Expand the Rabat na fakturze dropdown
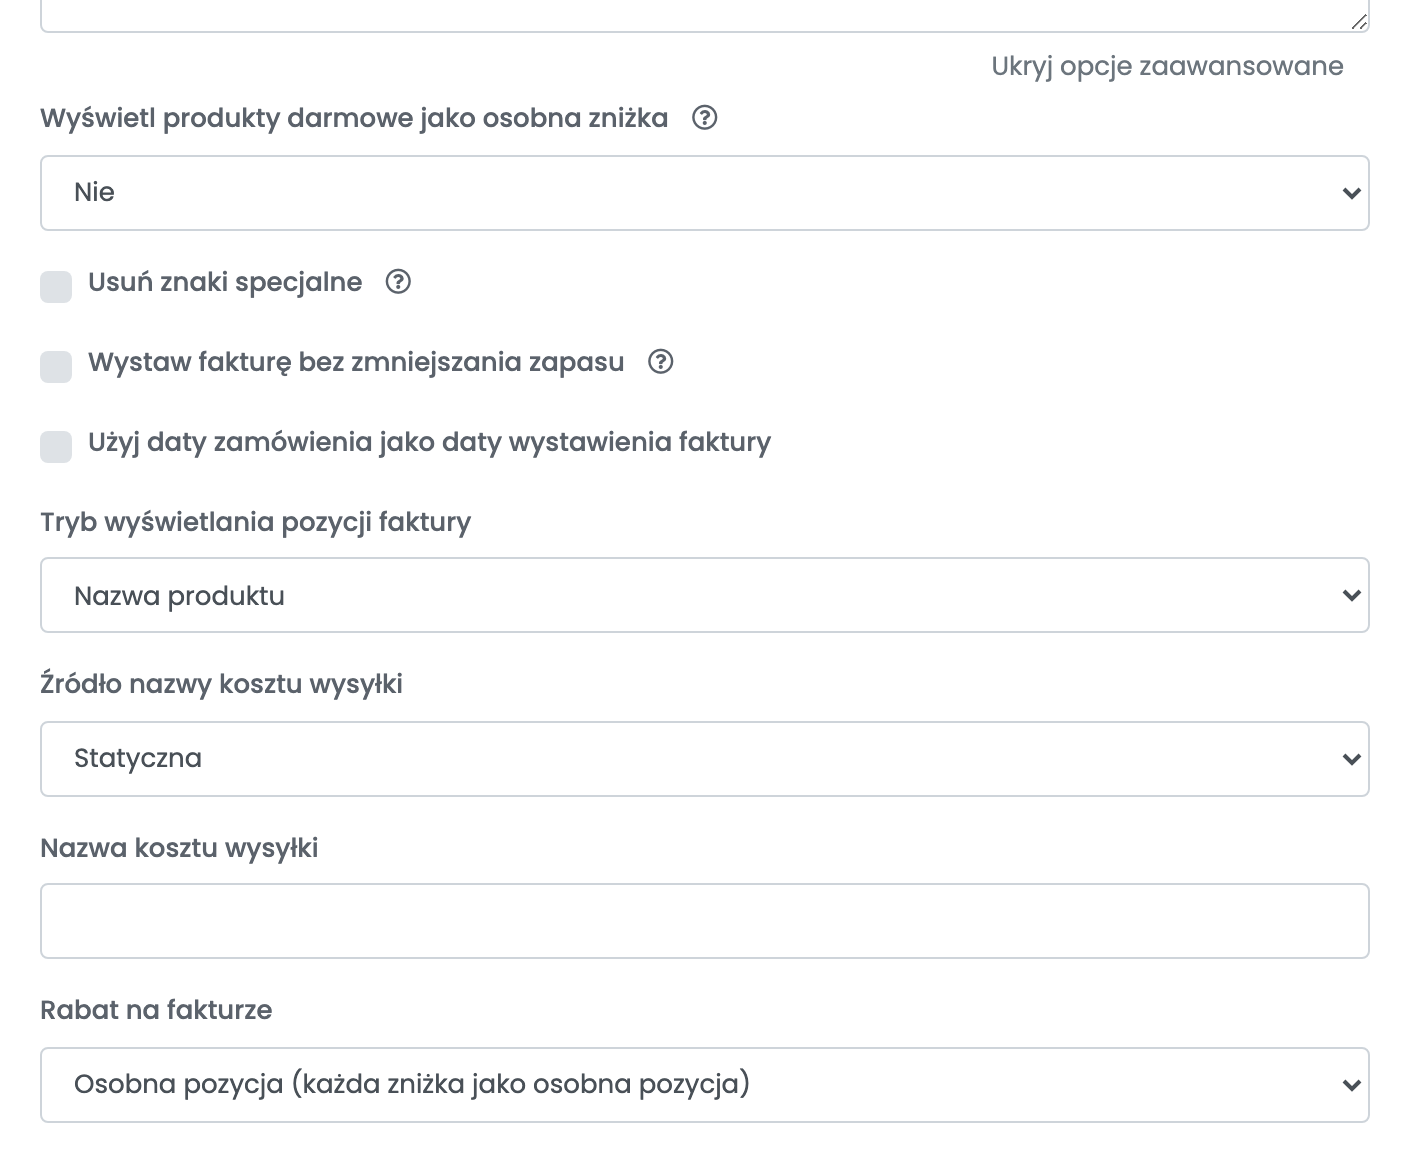Image resolution: width=1410 pixels, height=1160 pixels. [705, 1085]
